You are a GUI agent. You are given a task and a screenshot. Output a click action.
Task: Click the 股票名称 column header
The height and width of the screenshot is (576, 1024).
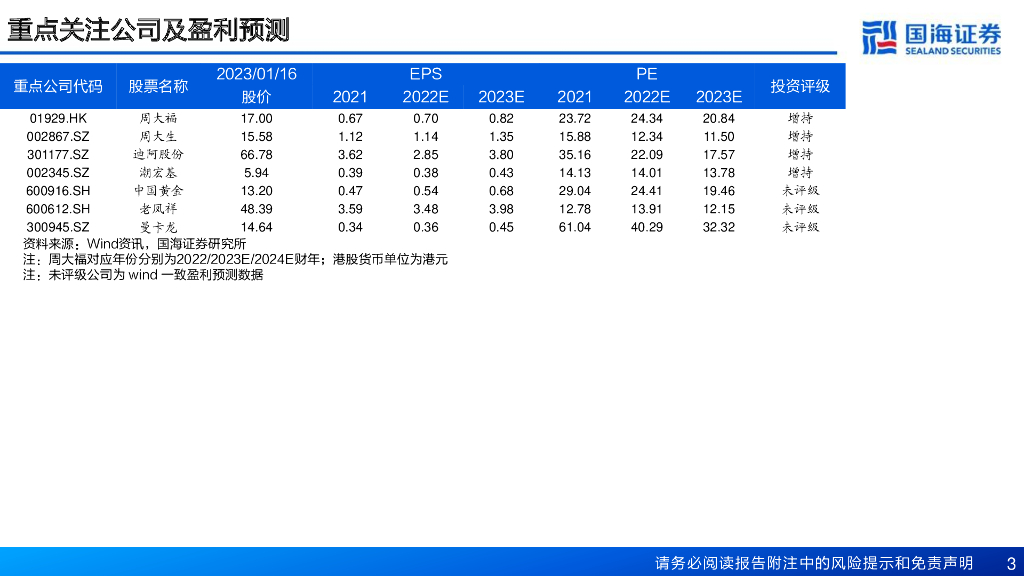click(x=158, y=86)
